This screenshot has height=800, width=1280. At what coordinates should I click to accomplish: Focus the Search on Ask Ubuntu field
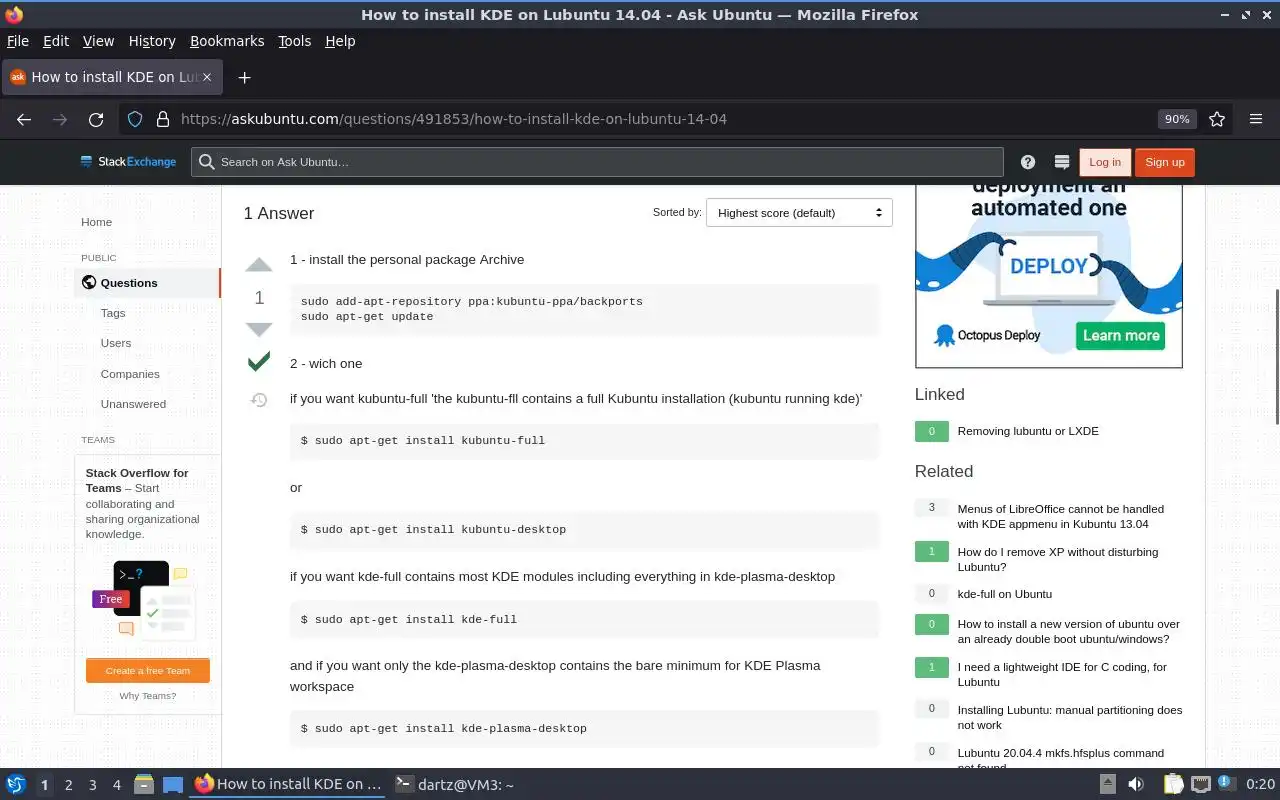[597, 162]
